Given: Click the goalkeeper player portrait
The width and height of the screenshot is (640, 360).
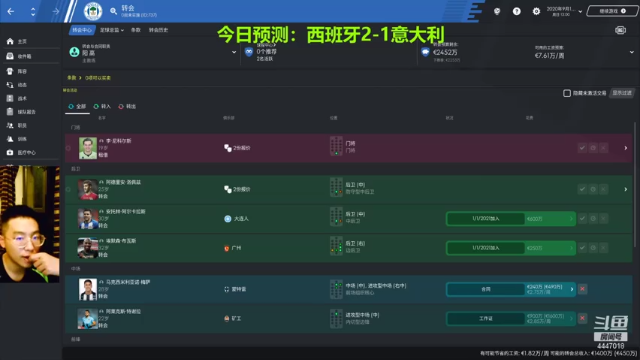Looking at the screenshot, I should [x=88, y=148].
